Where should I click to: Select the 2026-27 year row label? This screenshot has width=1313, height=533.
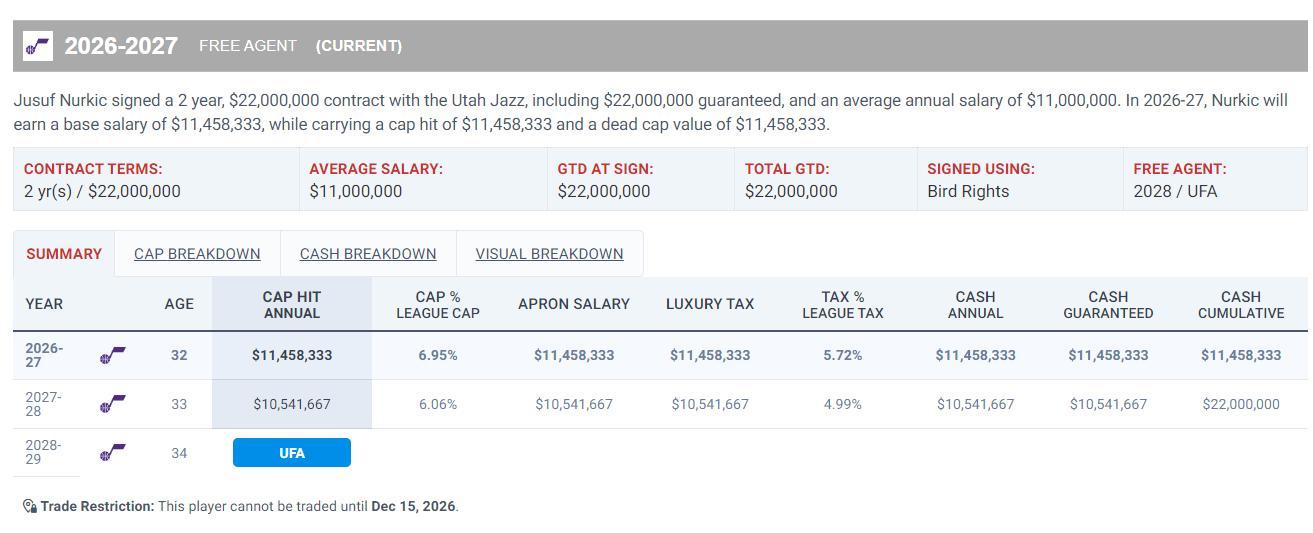tap(44, 355)
